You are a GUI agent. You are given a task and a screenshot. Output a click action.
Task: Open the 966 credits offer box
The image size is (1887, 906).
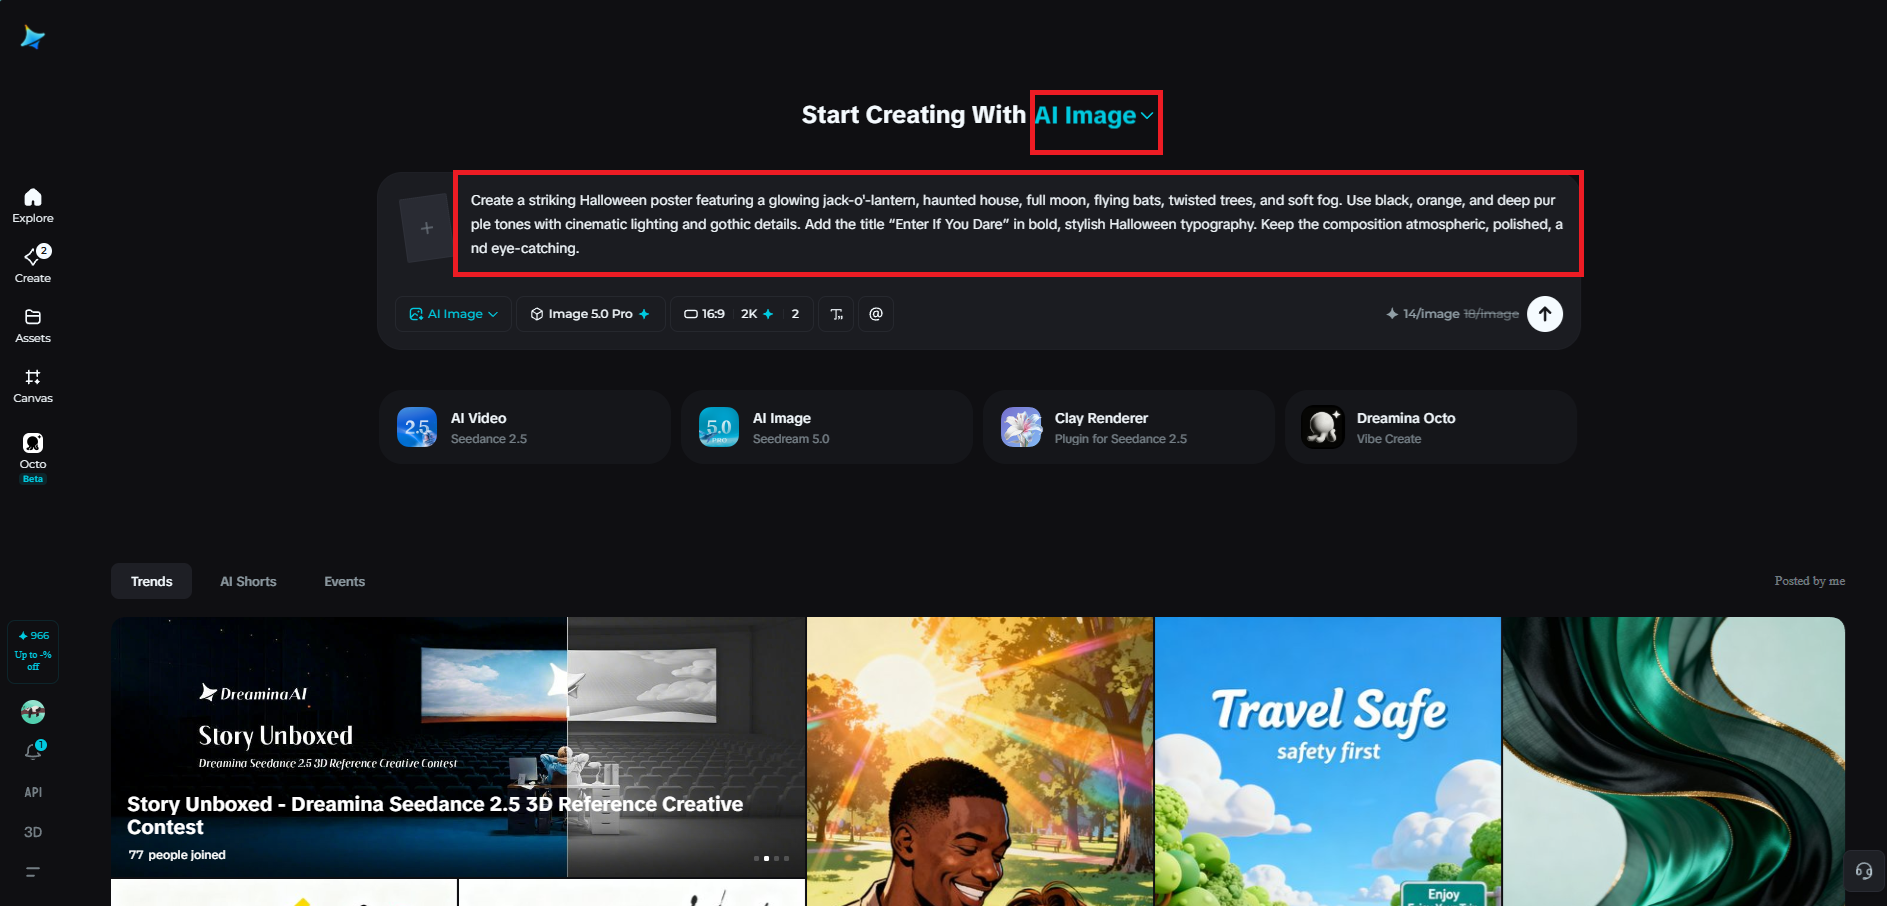[33, 651]
